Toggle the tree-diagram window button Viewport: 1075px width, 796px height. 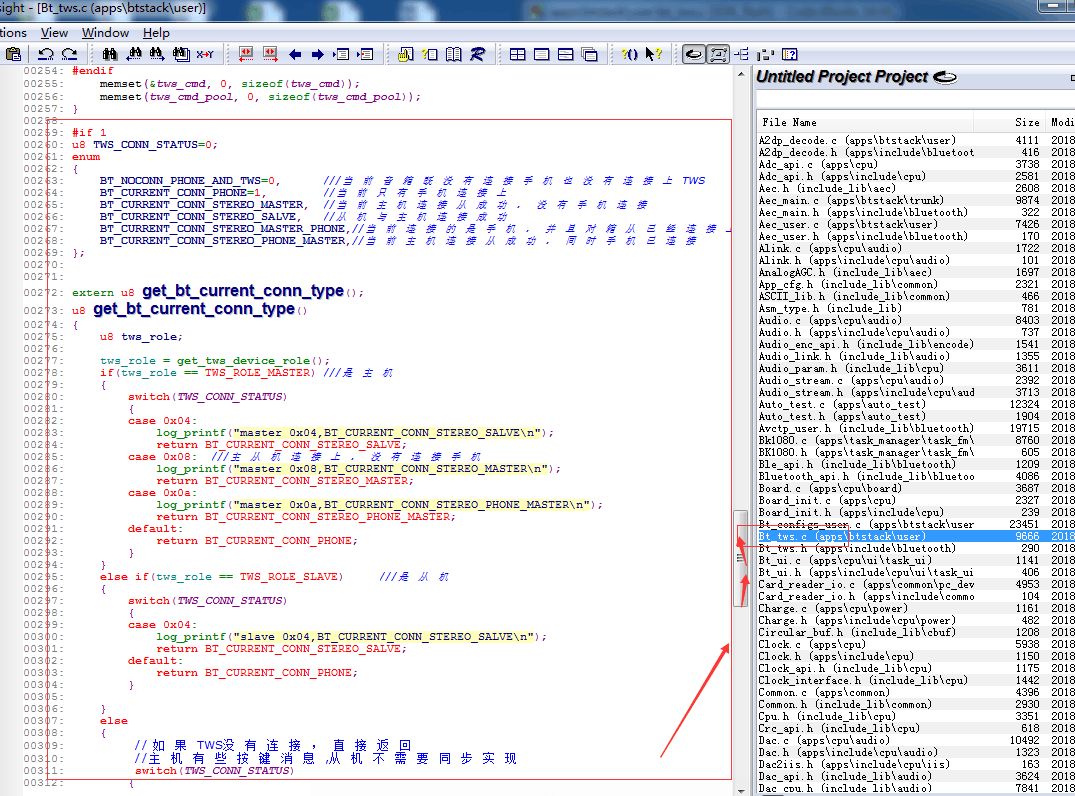(742, 54)
